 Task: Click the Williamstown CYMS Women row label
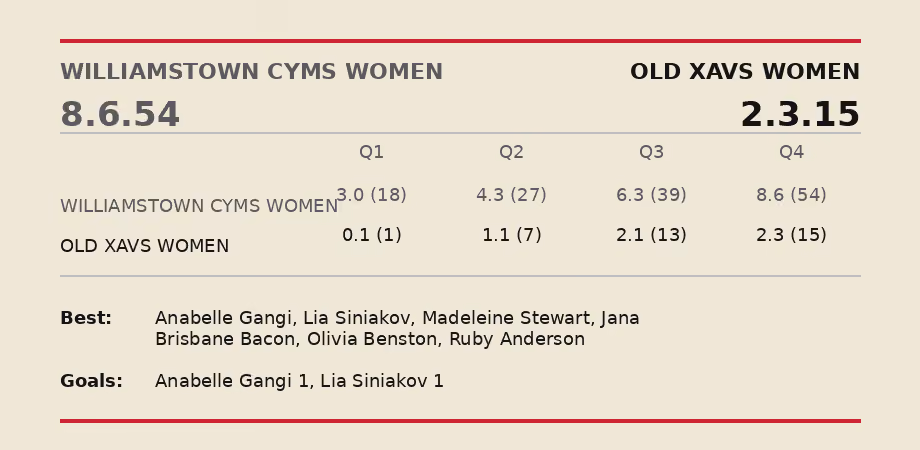(199, 206)
